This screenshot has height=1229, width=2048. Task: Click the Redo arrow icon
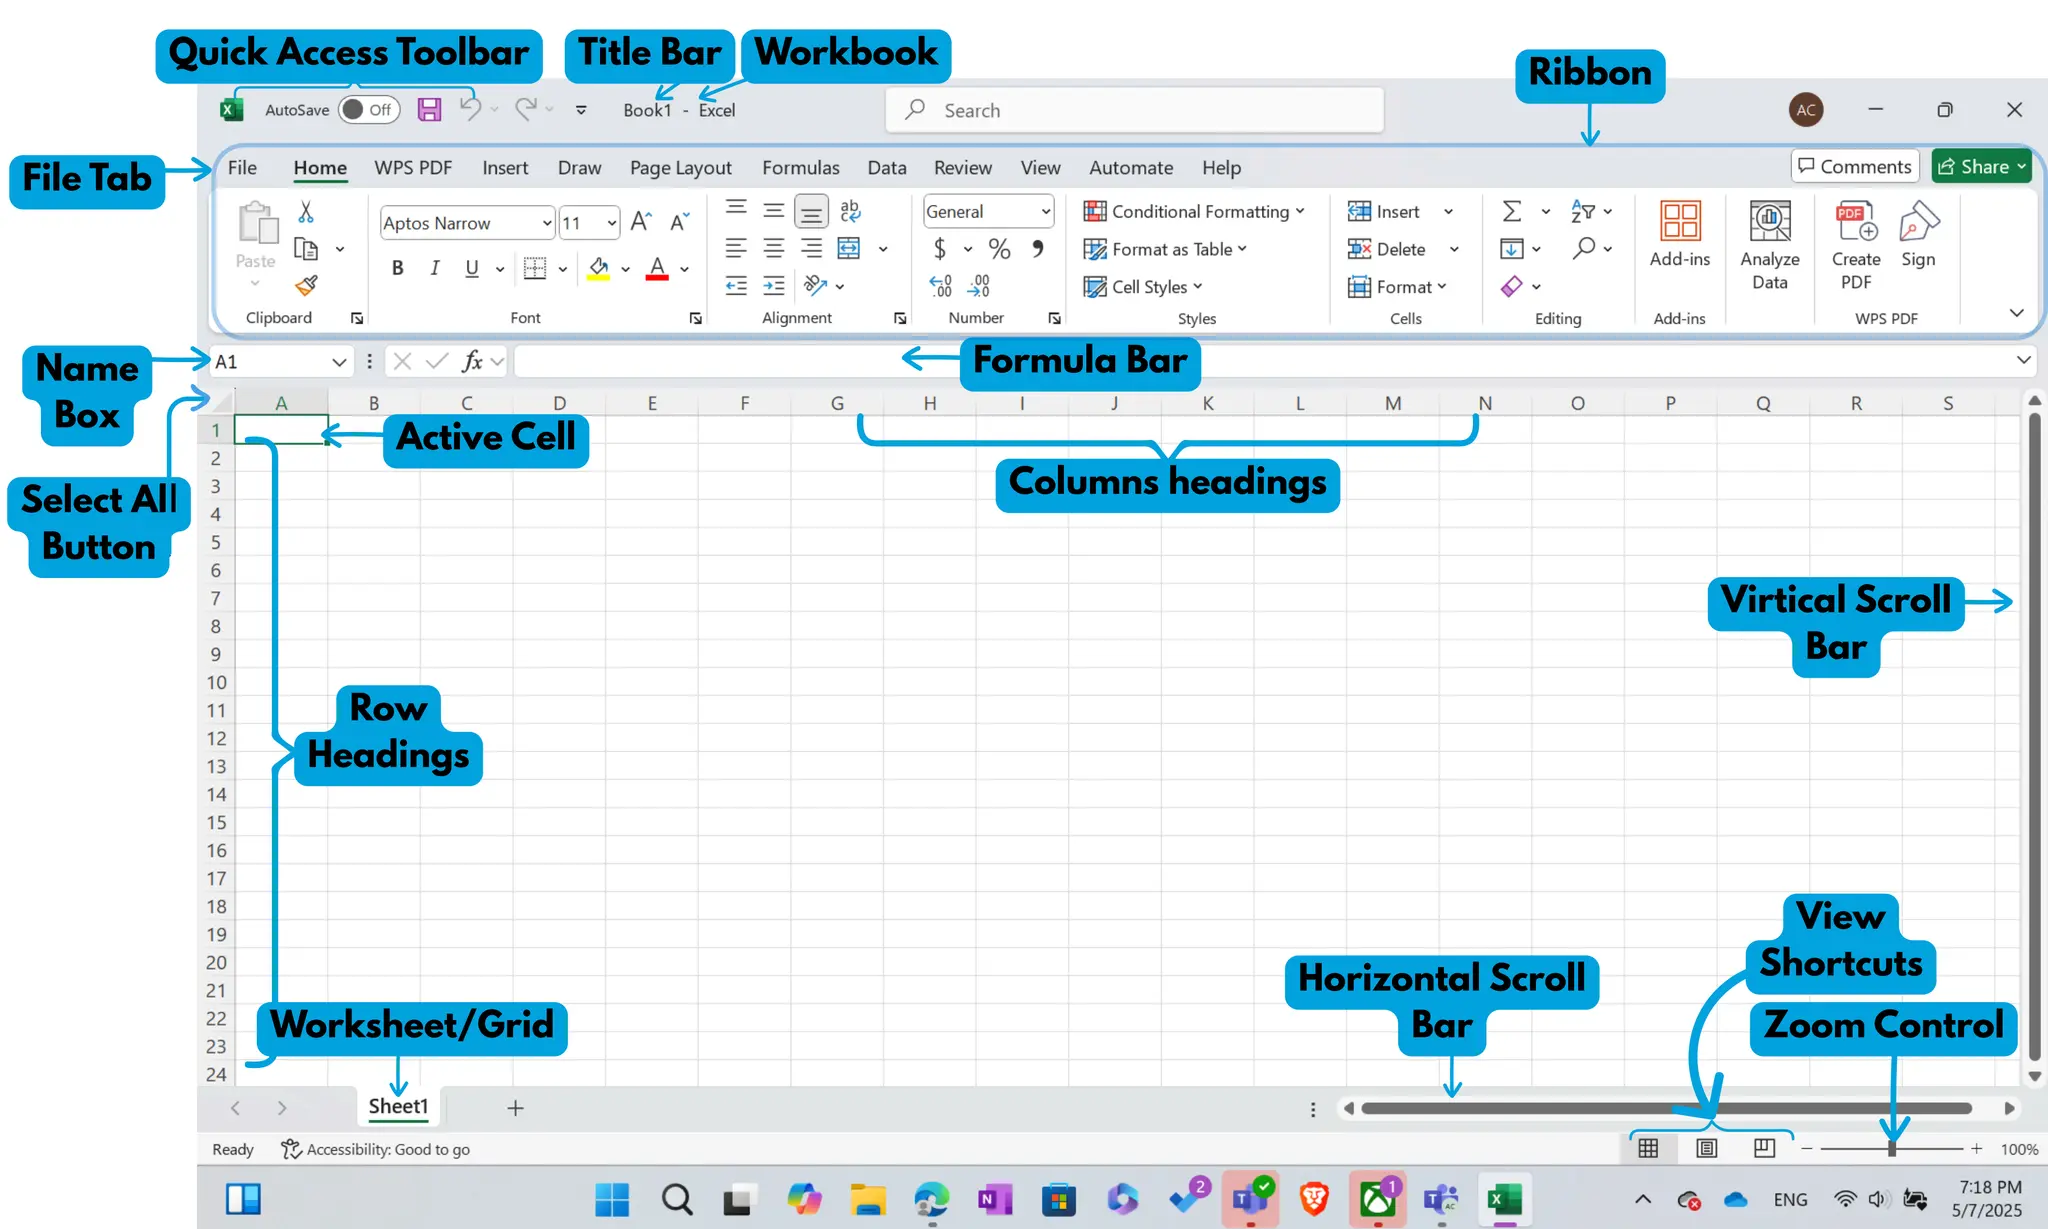pyautogui.click(x=526, y=108)
